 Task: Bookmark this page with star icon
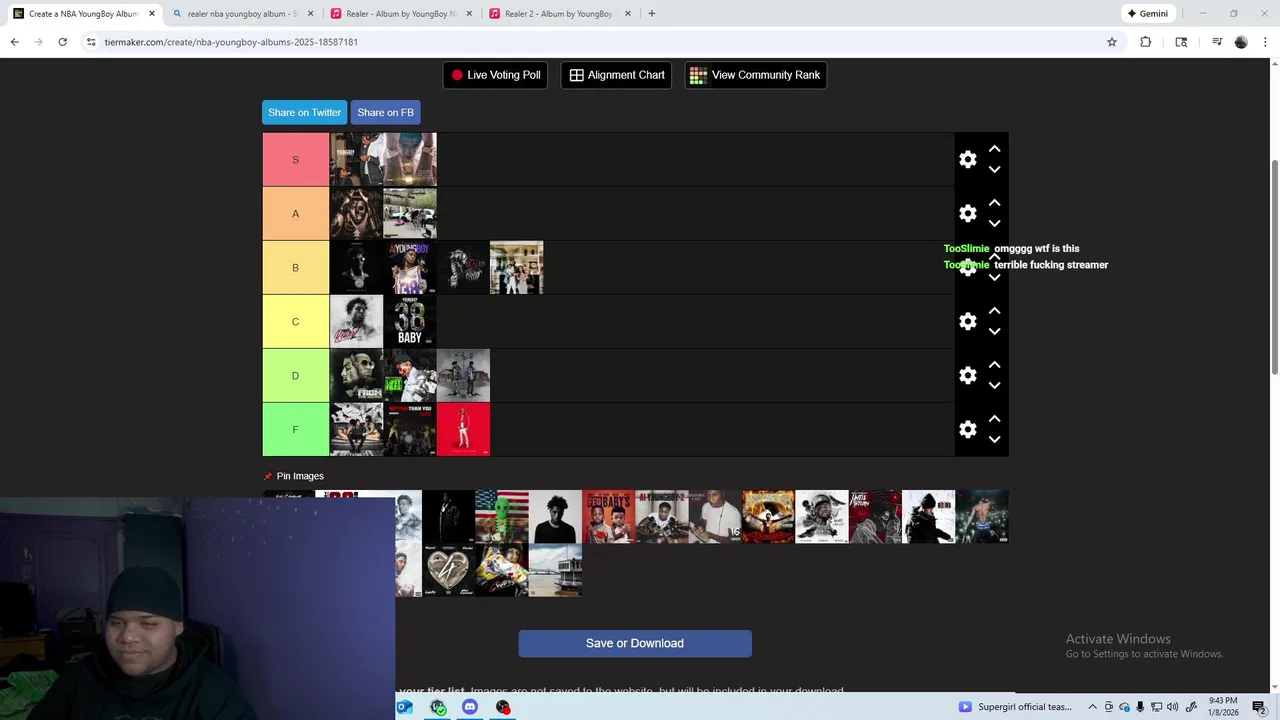pos(1111,42)
